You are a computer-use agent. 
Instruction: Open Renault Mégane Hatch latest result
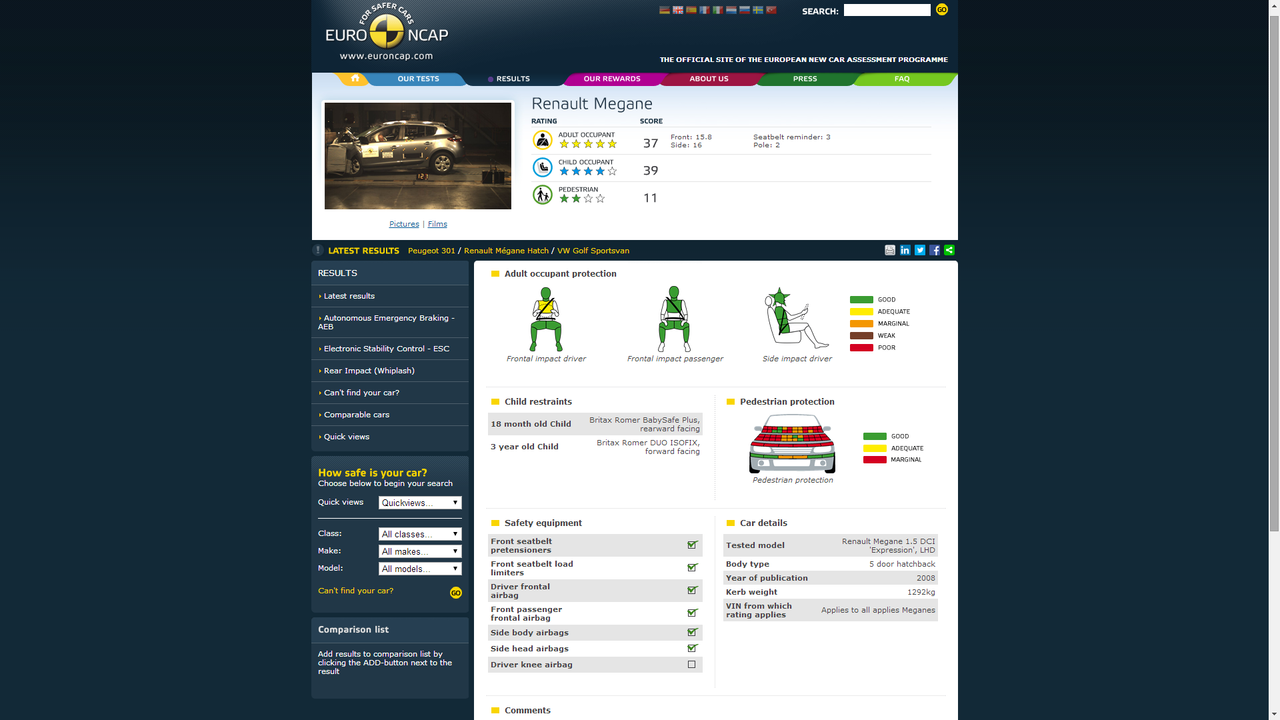pos(506,250)
